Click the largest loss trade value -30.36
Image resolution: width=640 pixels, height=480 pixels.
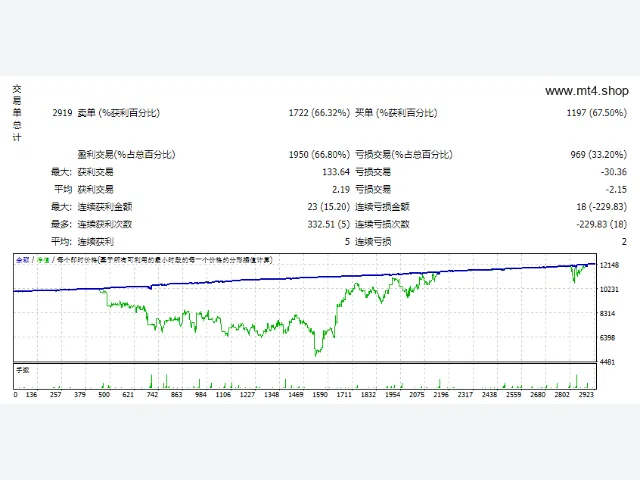(x=613, y=172)
